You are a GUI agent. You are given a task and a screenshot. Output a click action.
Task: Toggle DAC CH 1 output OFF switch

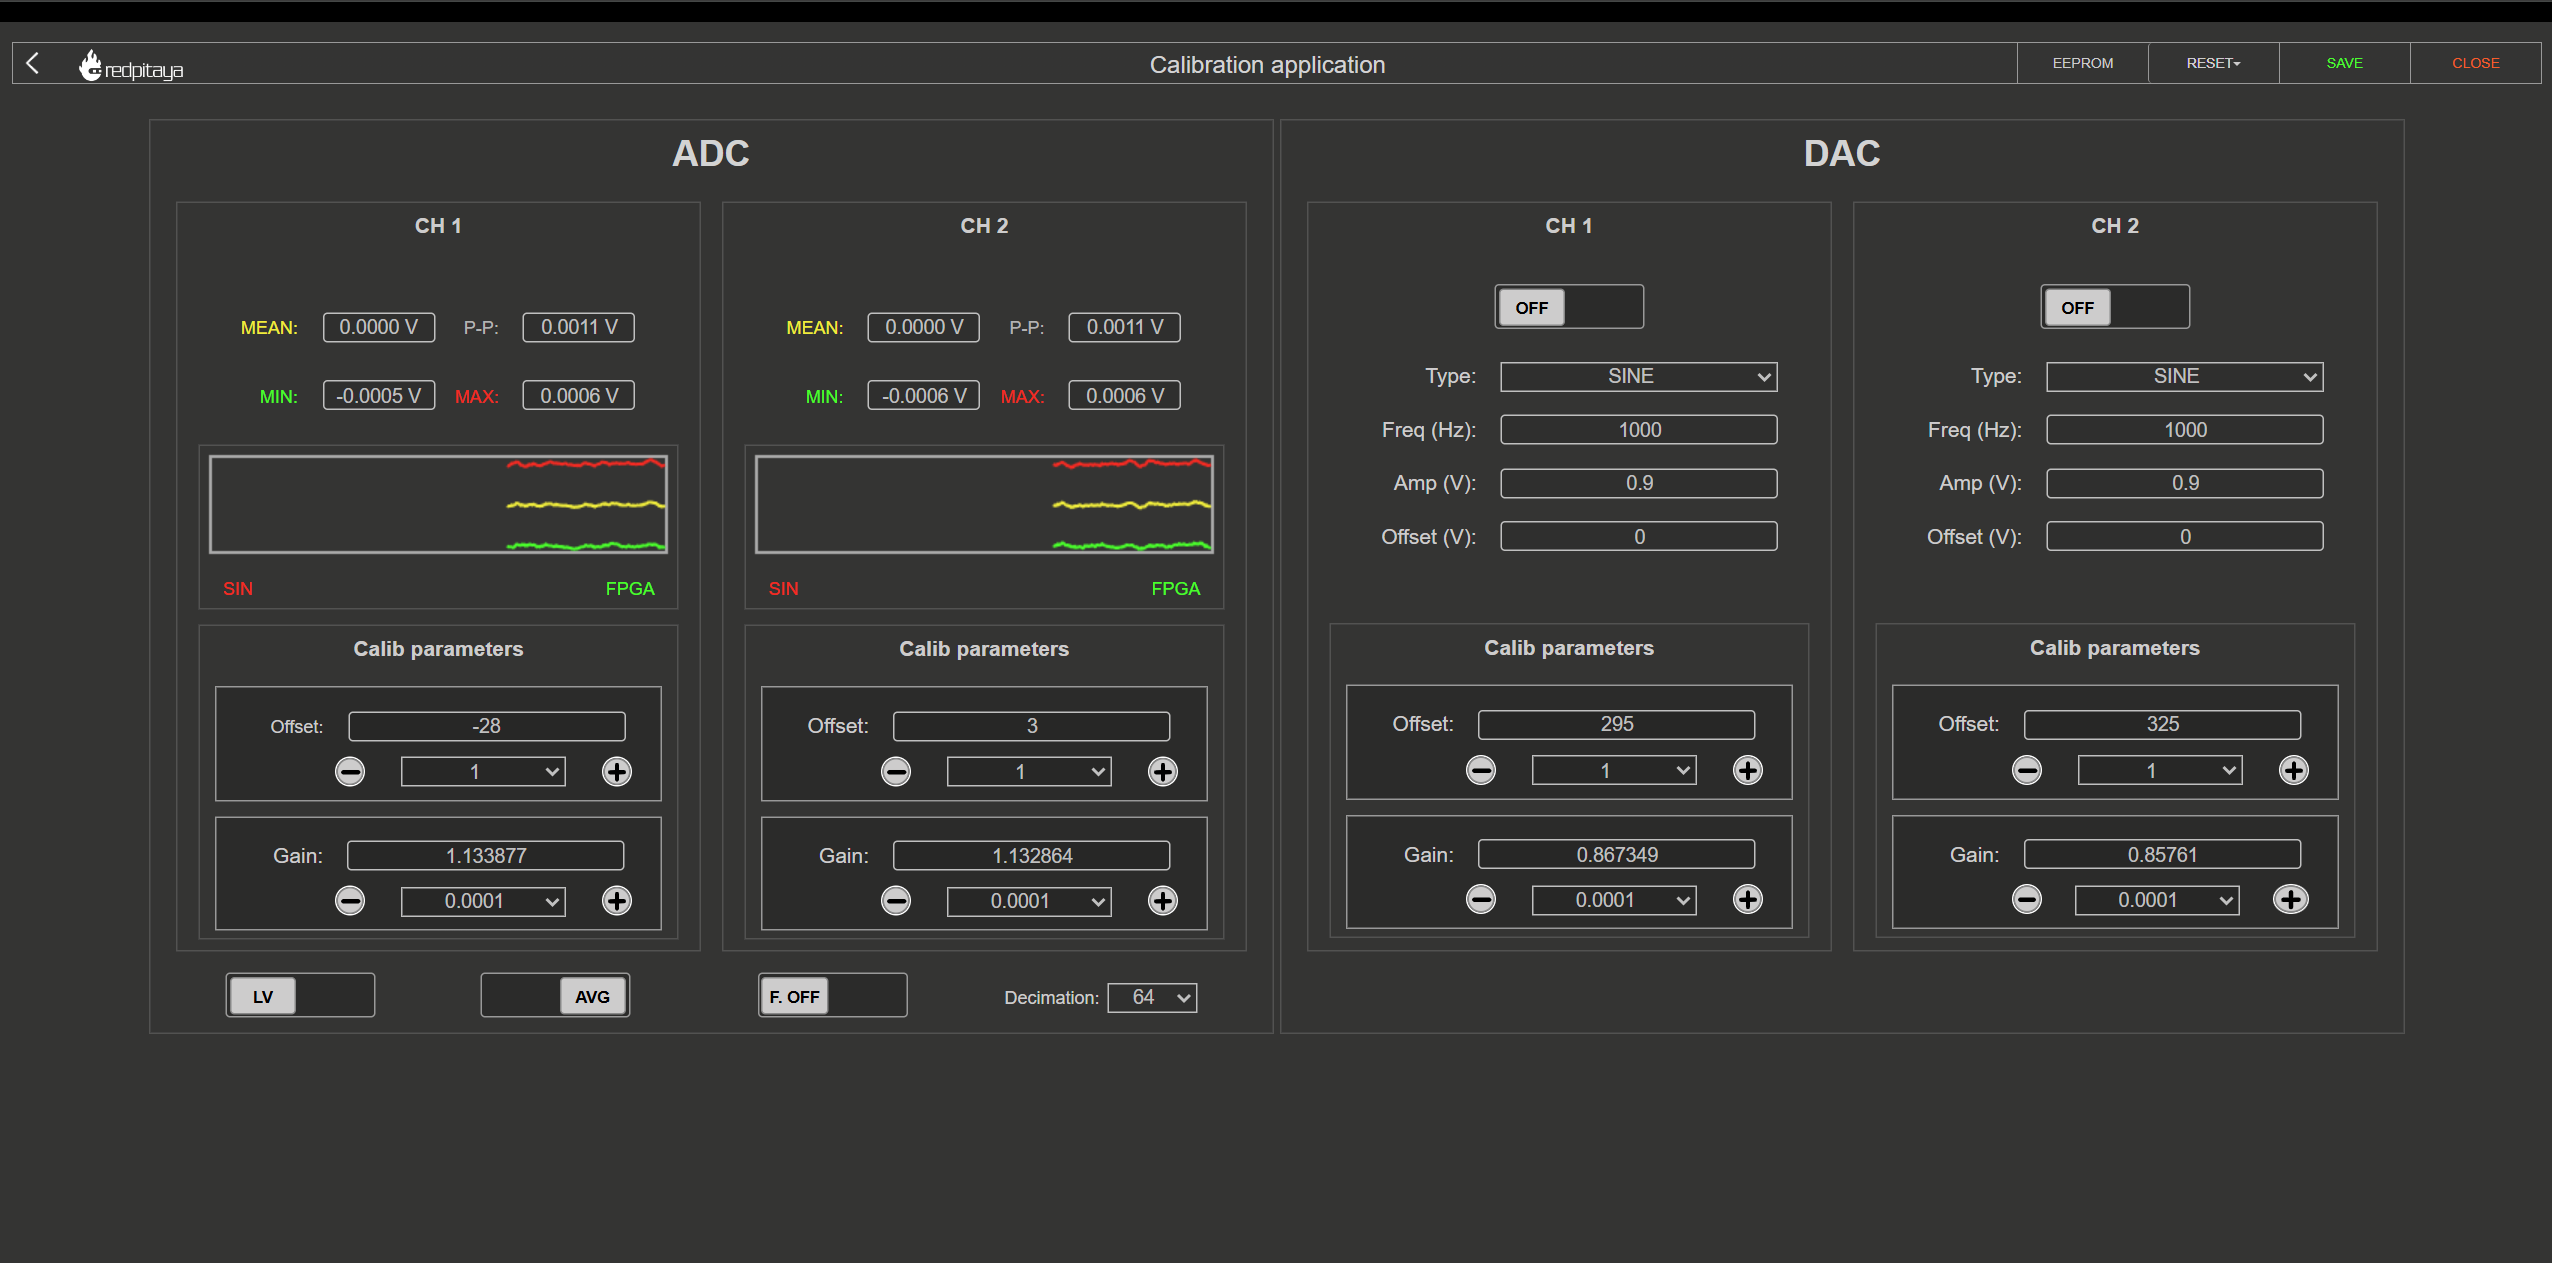tap(1569, 307)
